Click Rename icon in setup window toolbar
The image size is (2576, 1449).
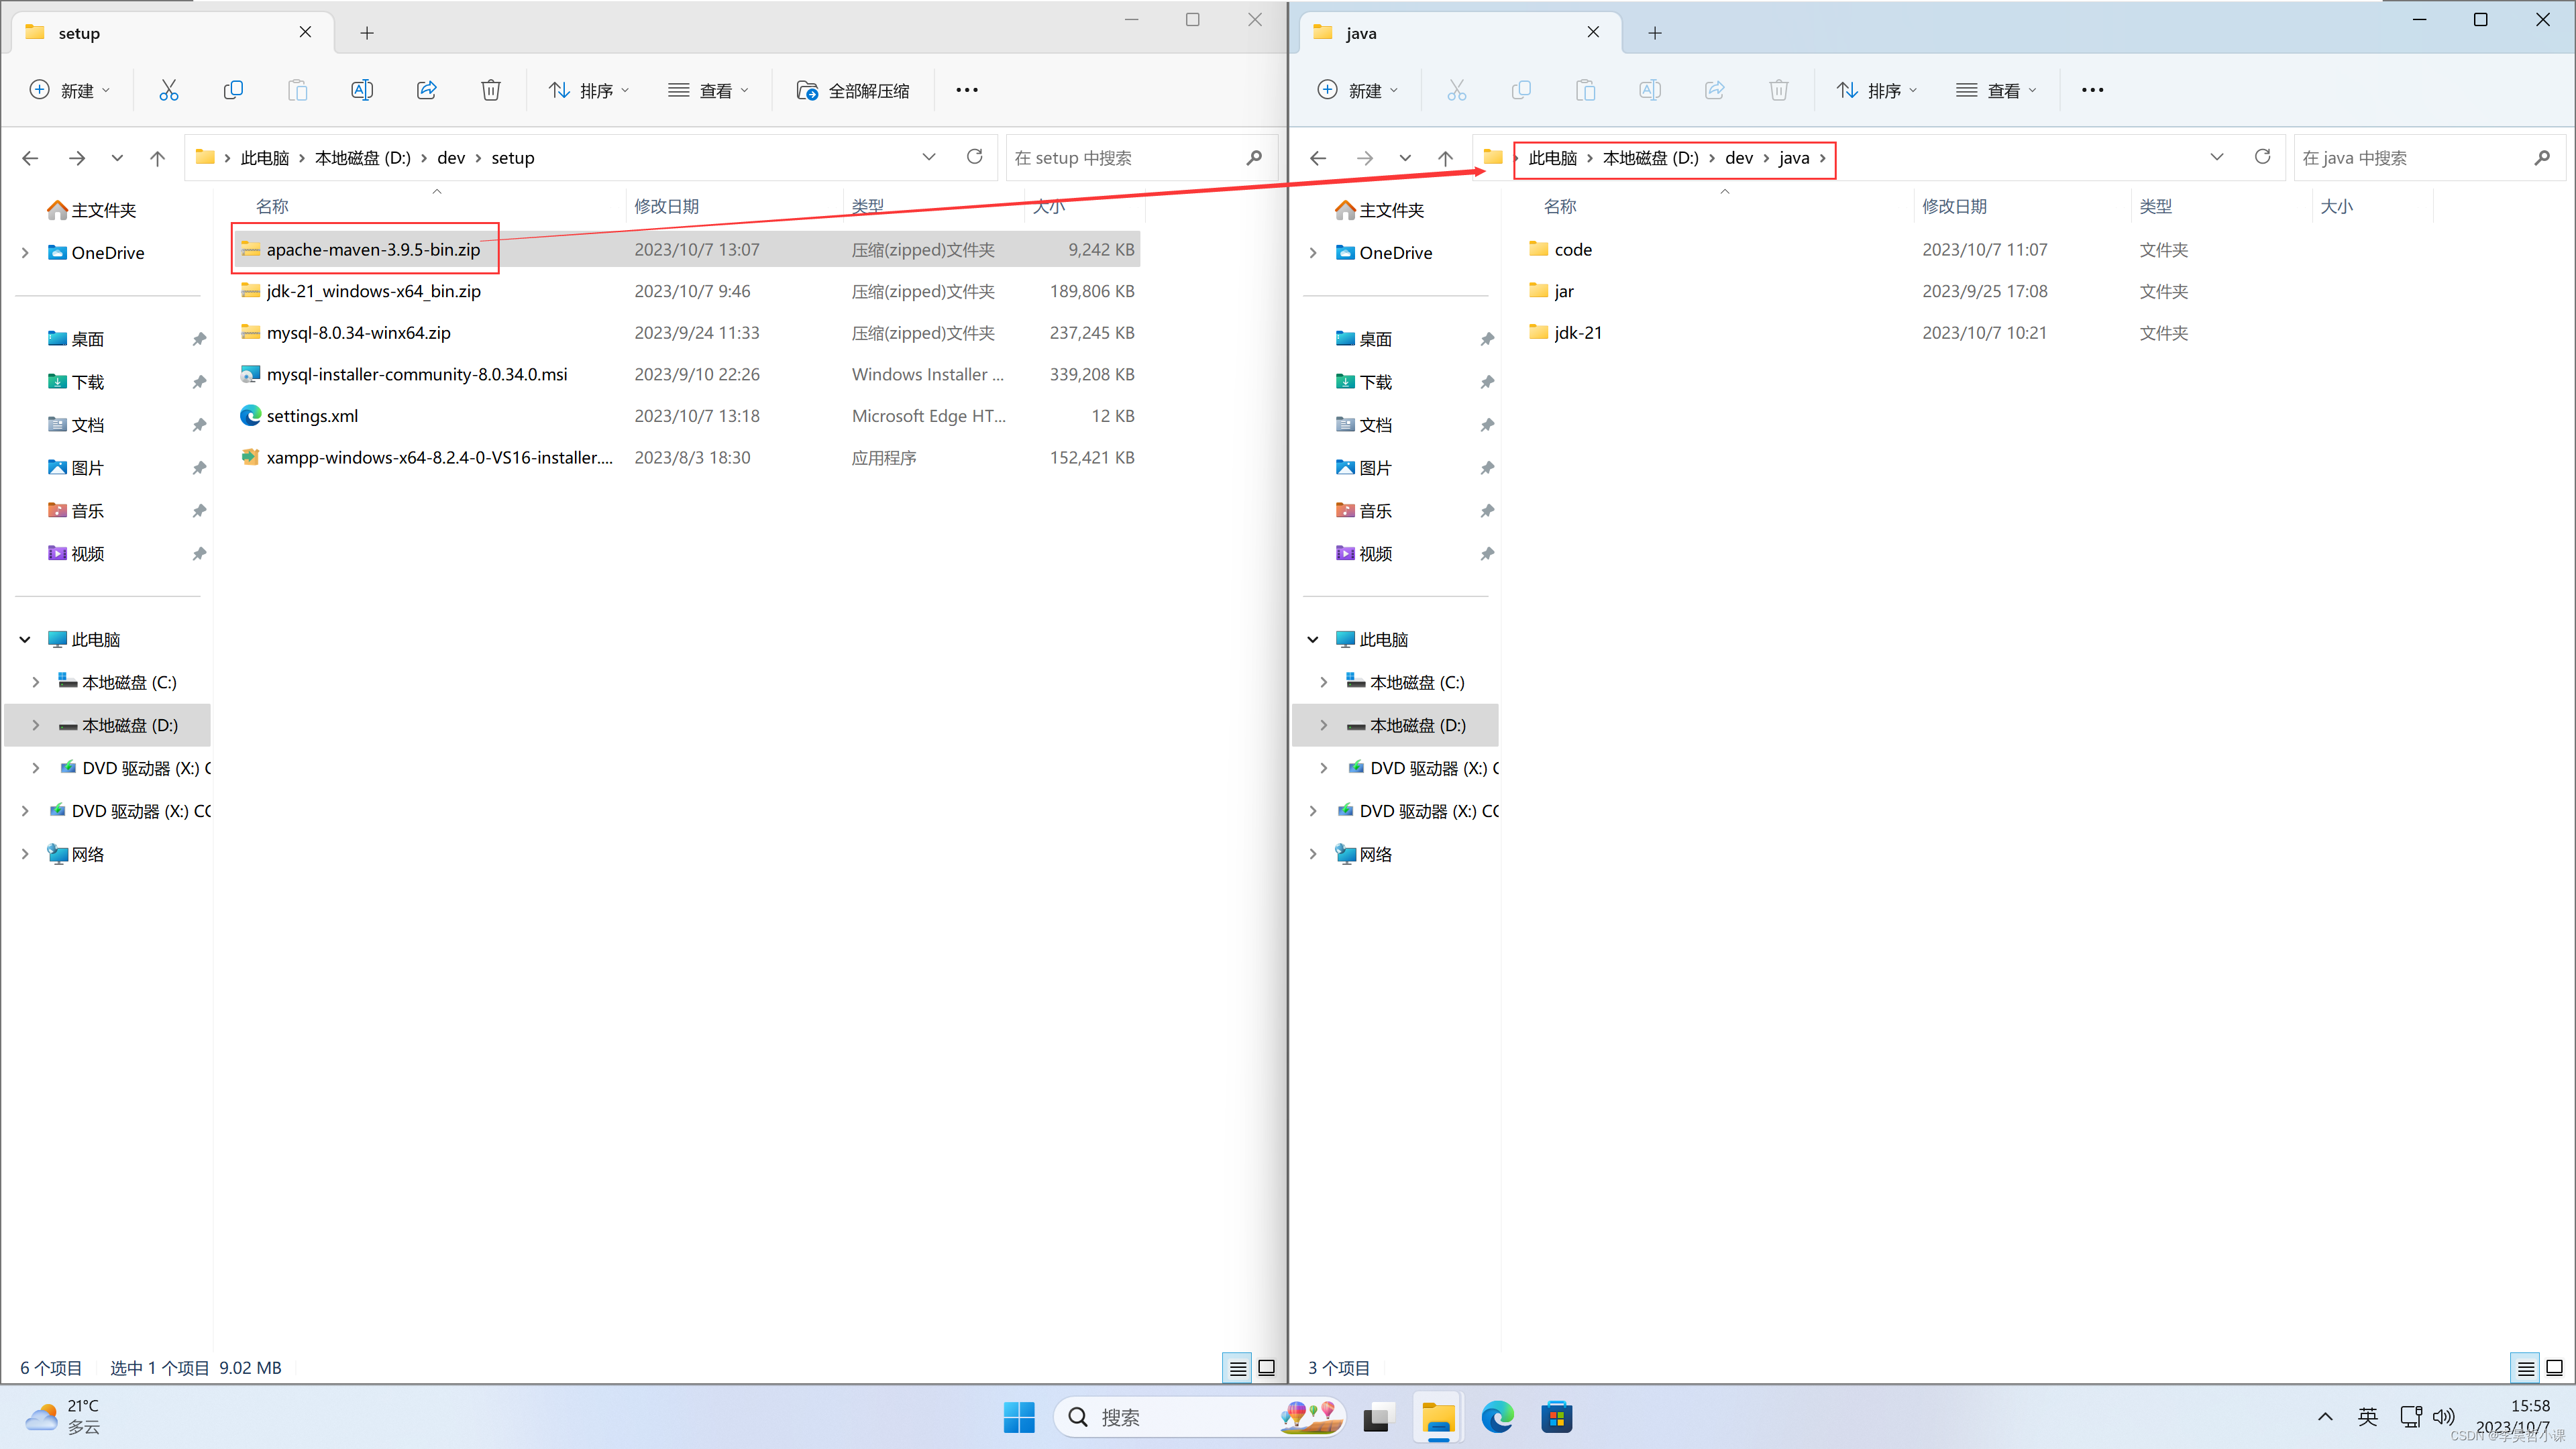click(362, 90)
